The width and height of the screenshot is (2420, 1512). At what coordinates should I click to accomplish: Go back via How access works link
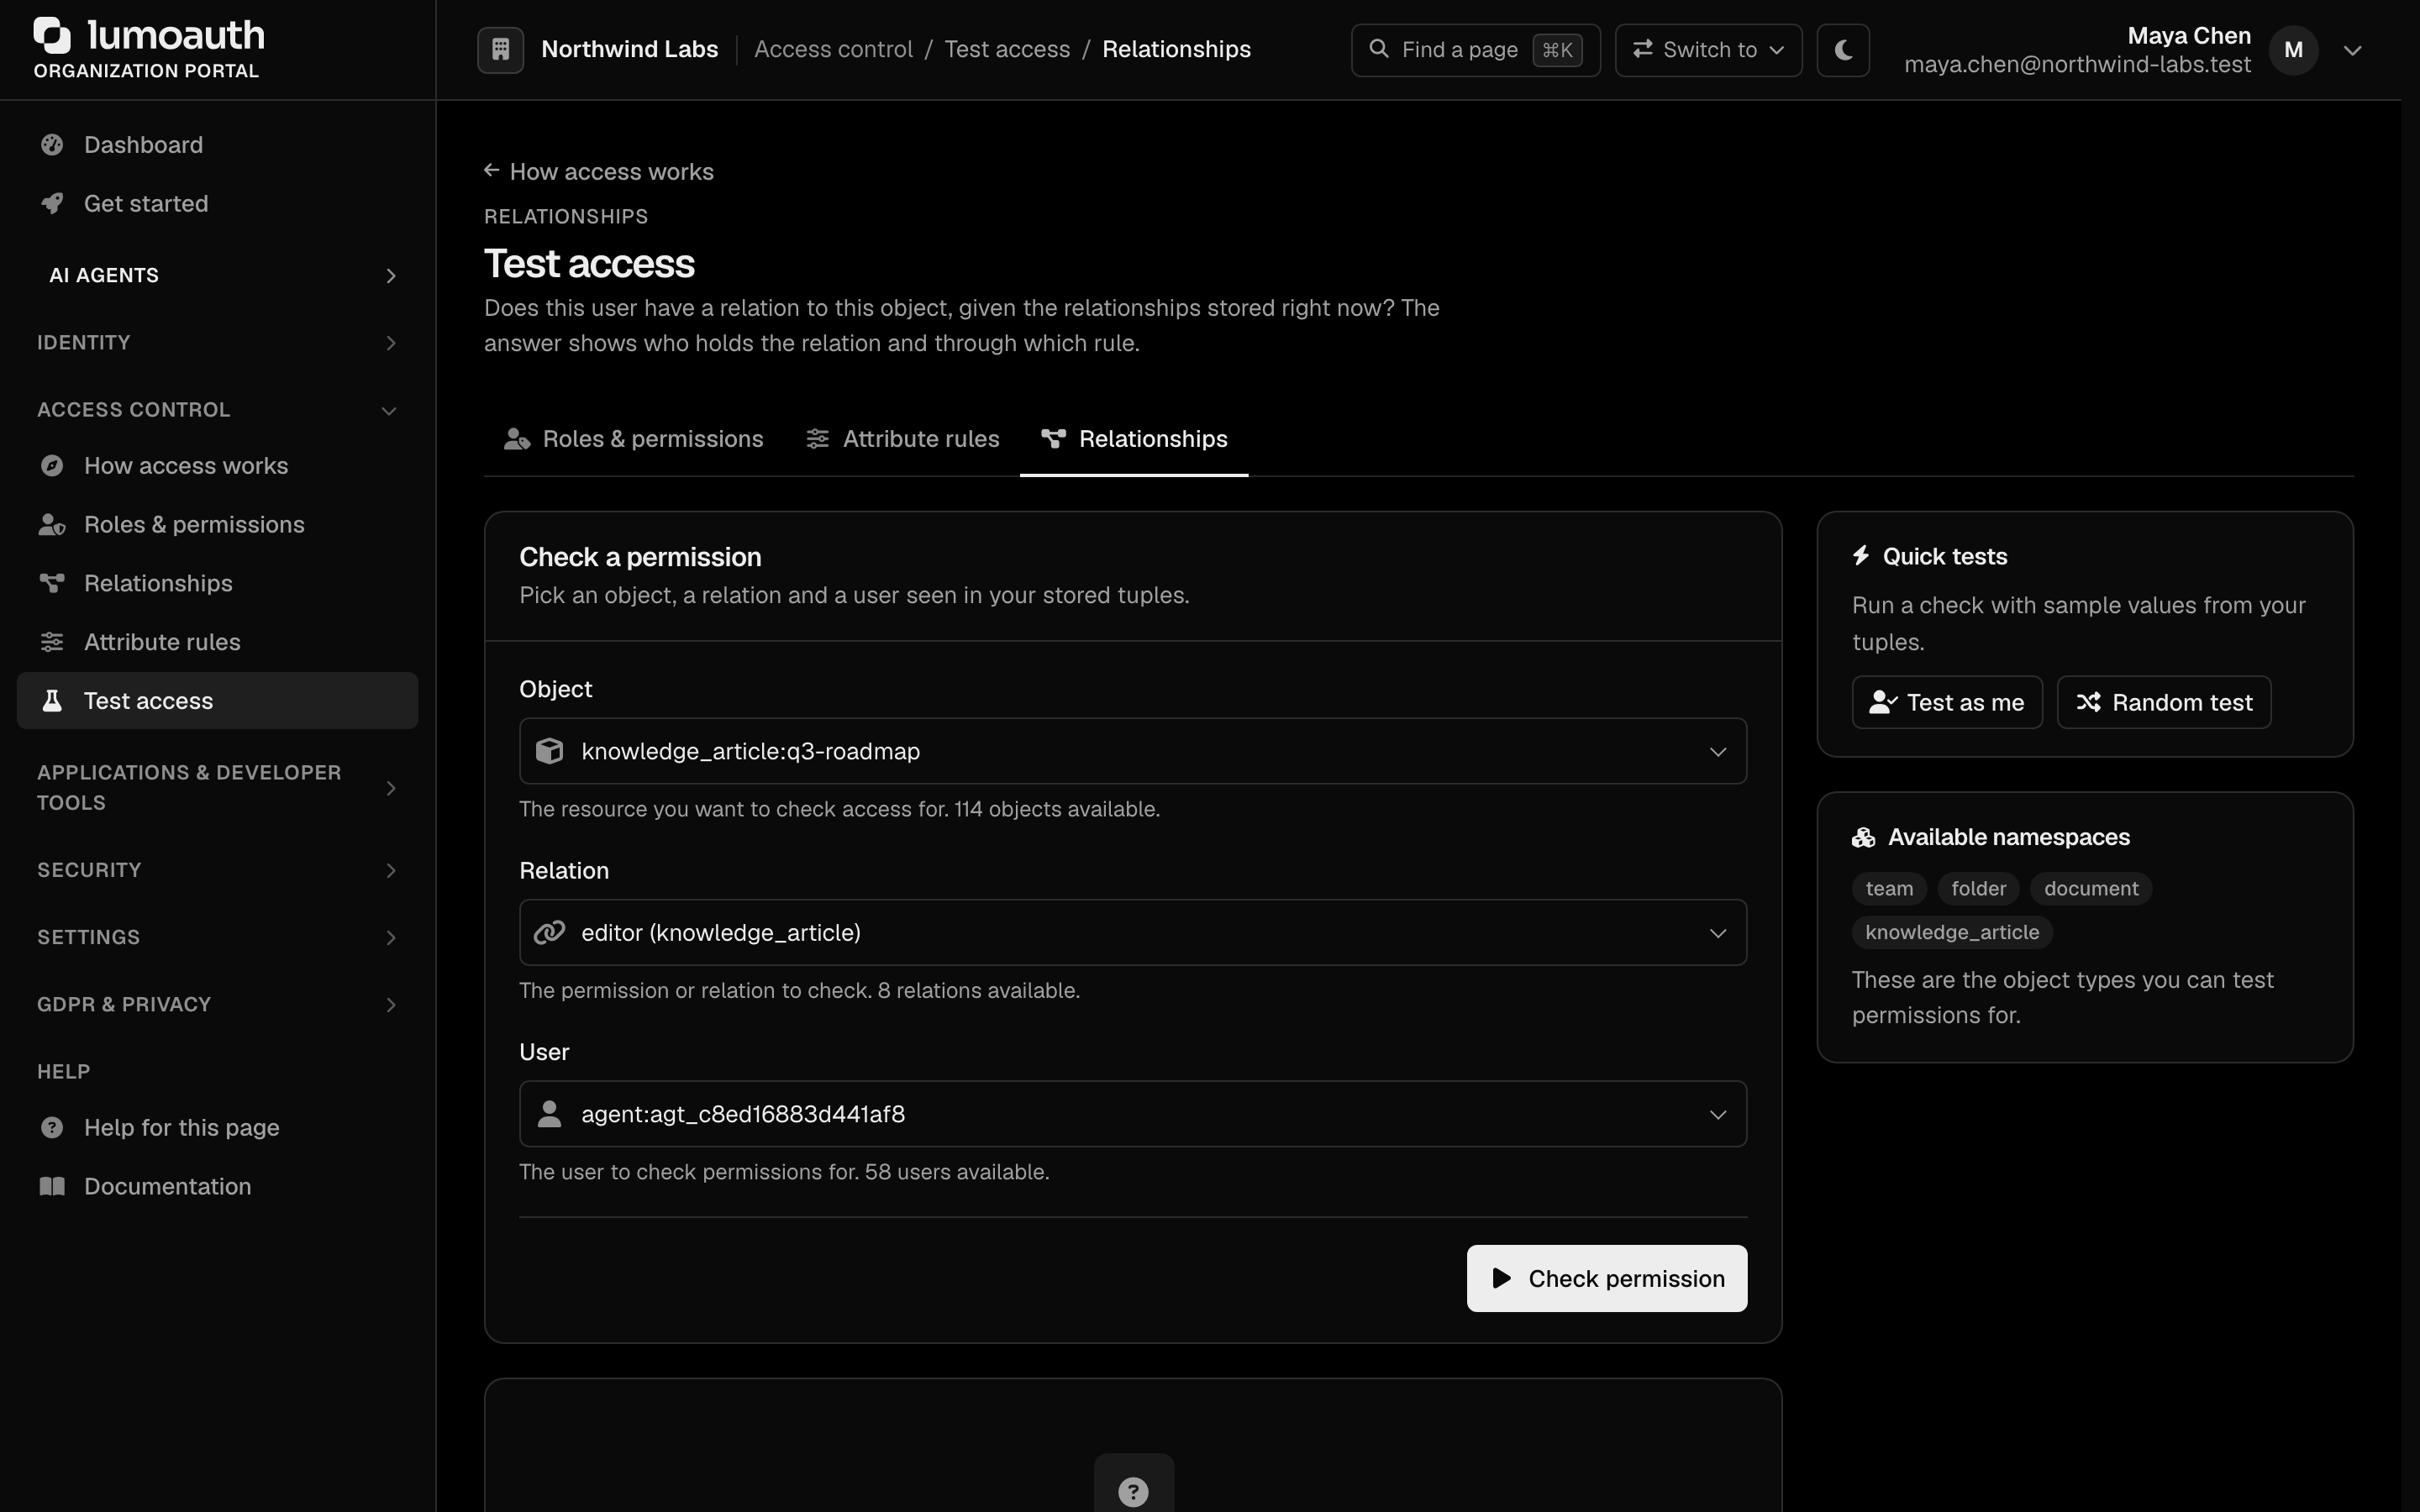pos(599,172)
